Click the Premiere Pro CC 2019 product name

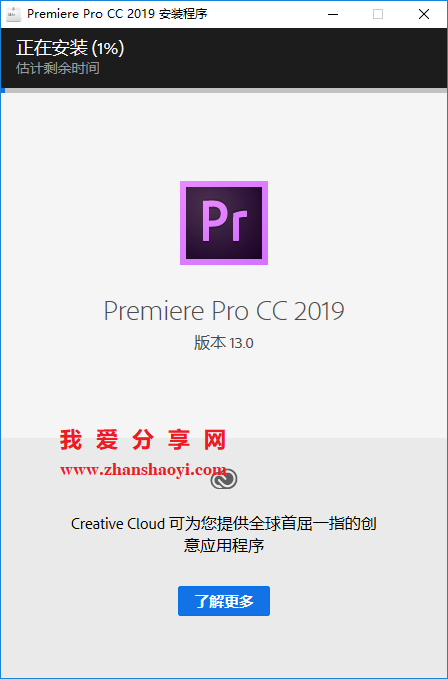(x=224, y=310)
